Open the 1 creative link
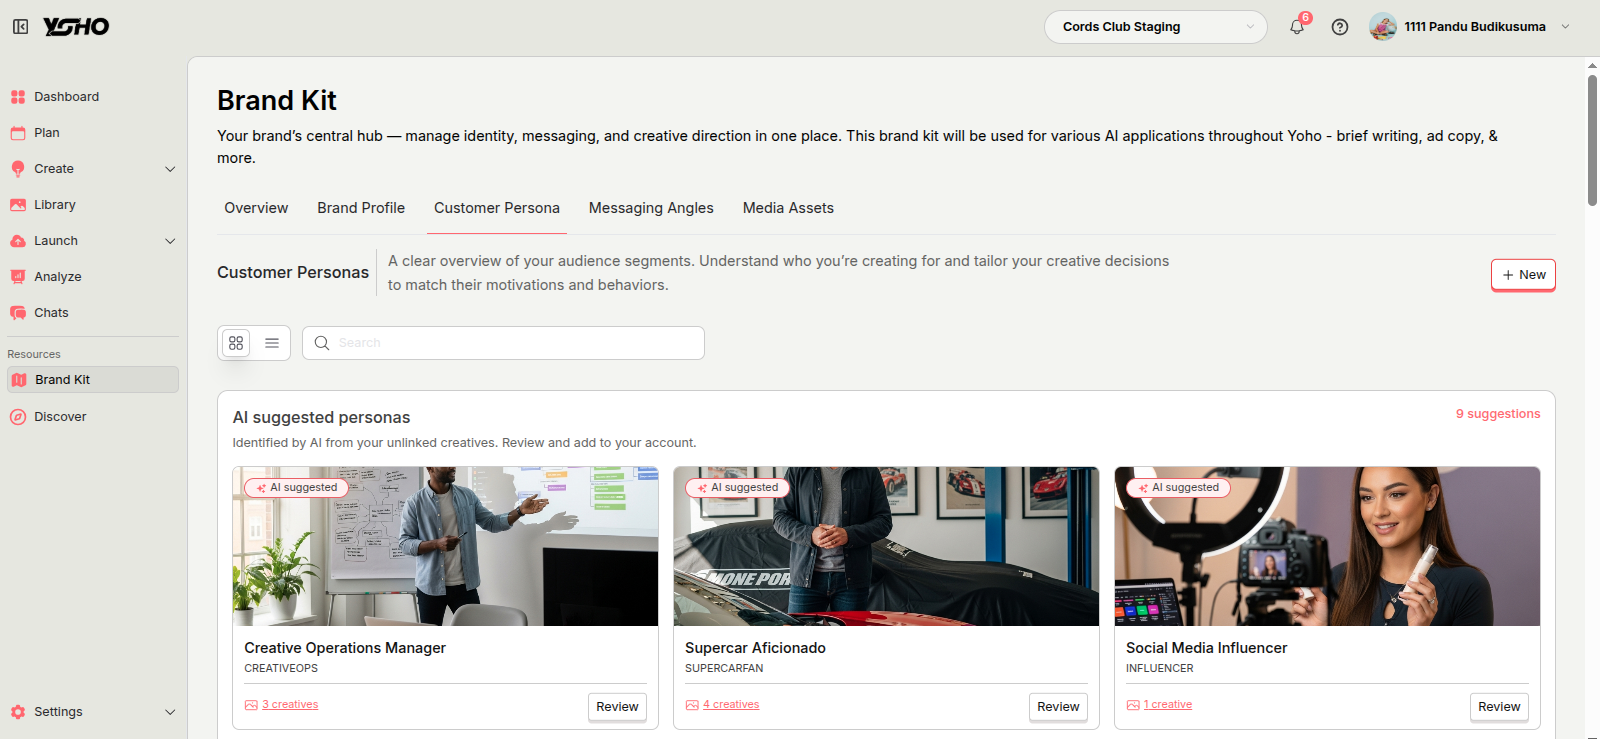Viewport: 1600px width, 739px height. [x=1168, y=705]
